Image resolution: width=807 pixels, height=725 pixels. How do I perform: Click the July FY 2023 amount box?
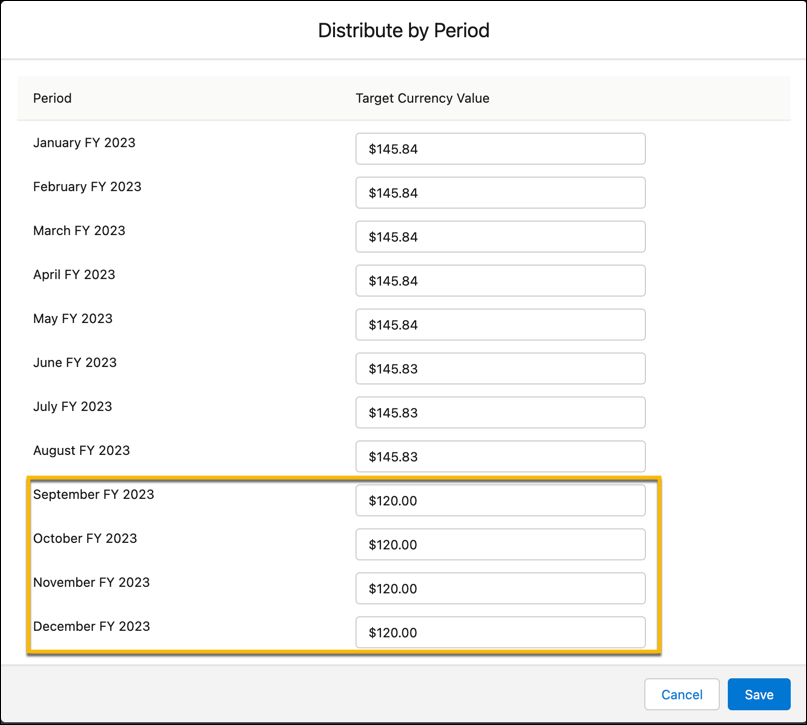(x=500, y=412)
